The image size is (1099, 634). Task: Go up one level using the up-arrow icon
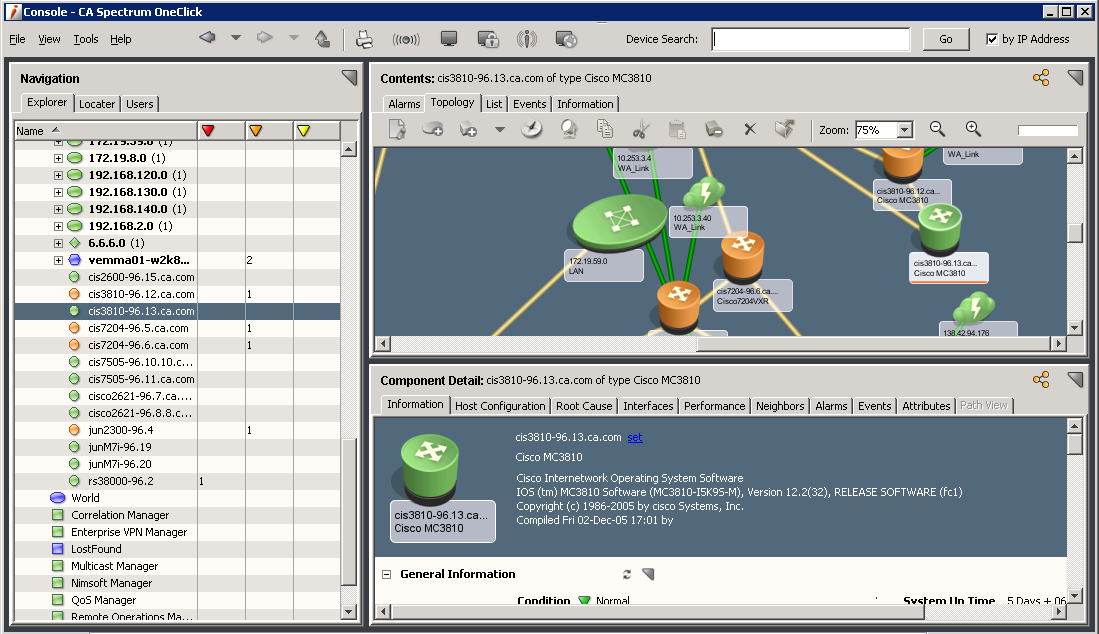pyautogui.click(x=322, y=39)
